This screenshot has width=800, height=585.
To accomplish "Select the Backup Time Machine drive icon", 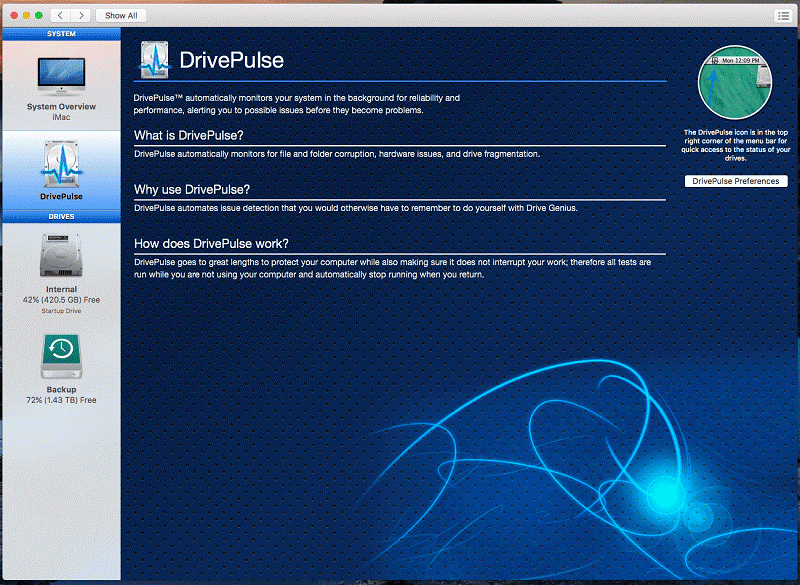I will 61,357.
